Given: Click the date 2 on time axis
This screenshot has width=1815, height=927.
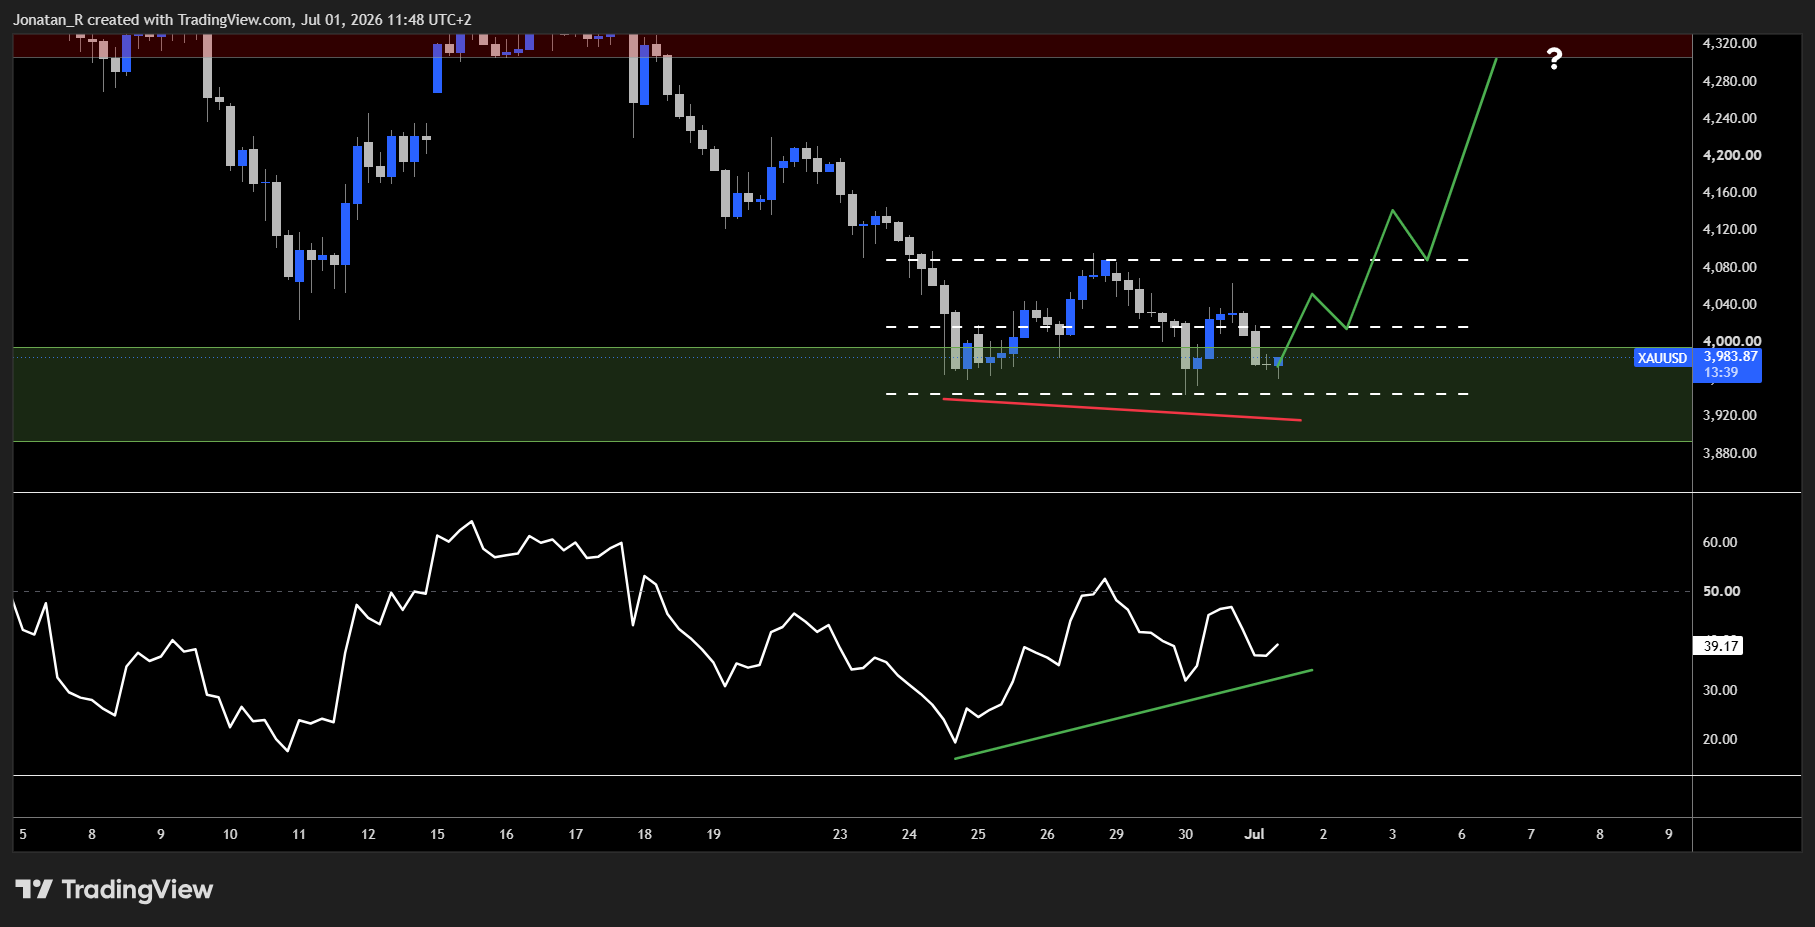Looking at the screenshot, I should pos(1323,834).
